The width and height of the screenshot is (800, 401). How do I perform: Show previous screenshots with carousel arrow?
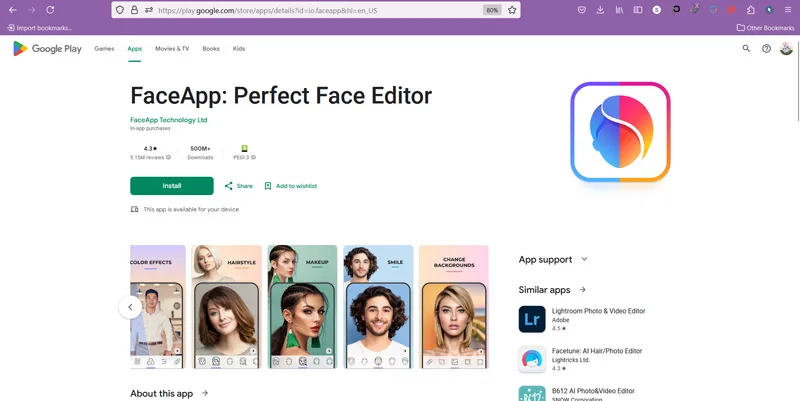point(130,307)
